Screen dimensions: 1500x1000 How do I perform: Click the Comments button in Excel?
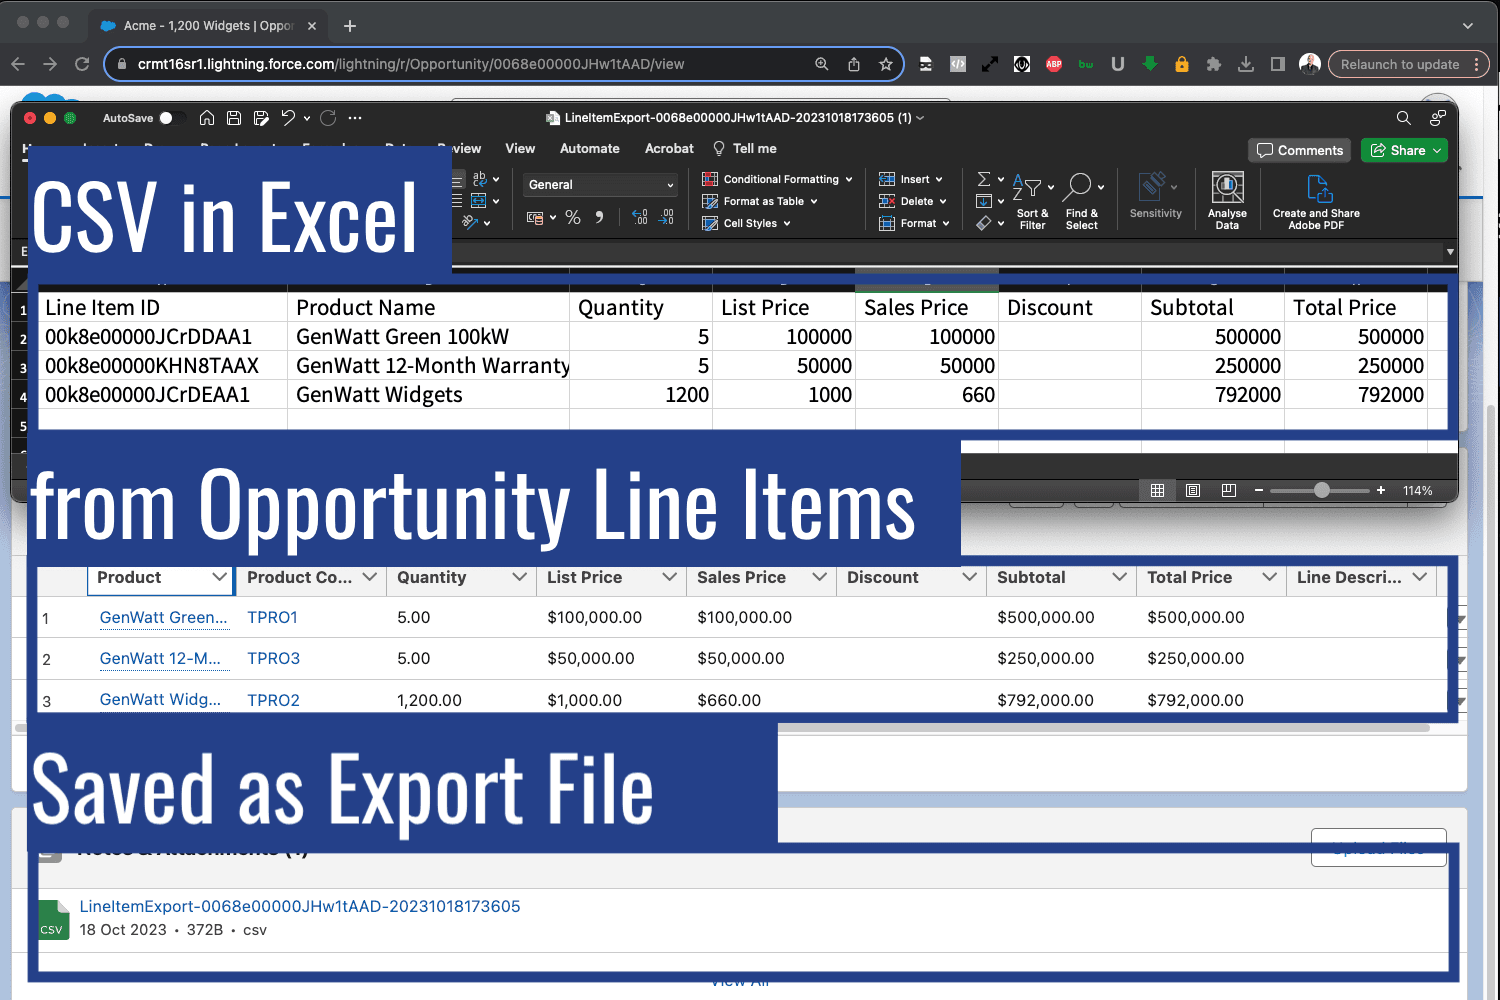(x=1299, y=150)
